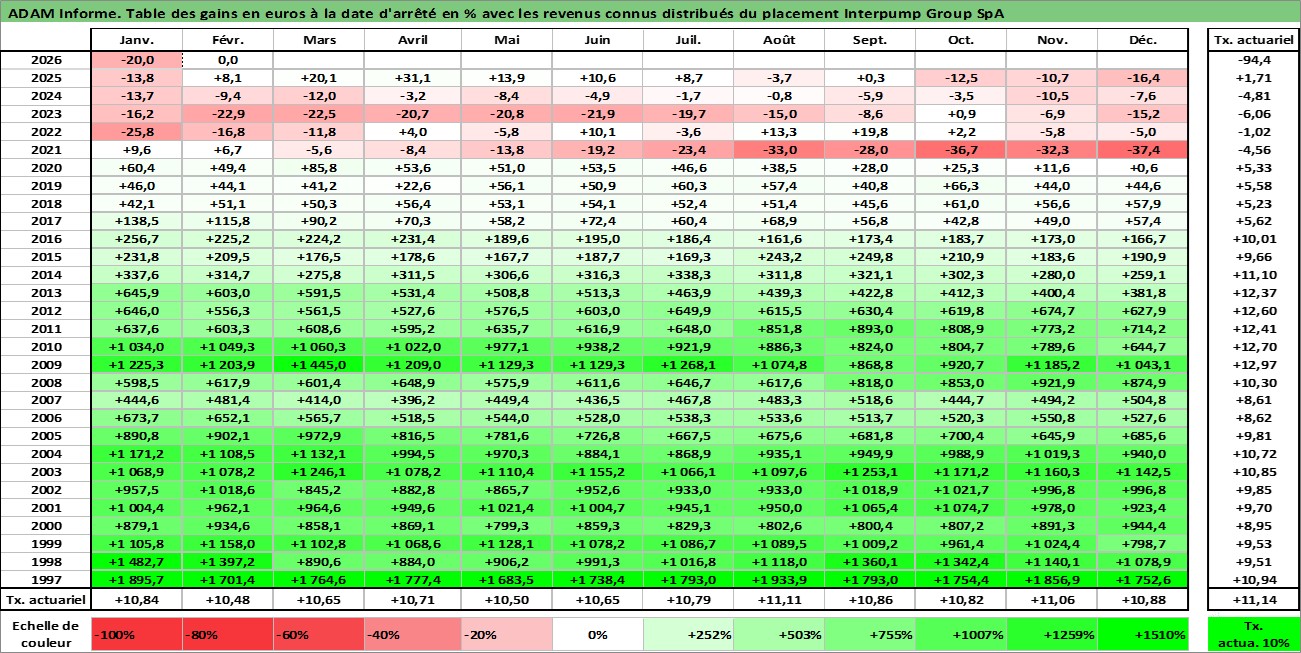Screen dimensions: 1301x653
Task: Select the +31,1 cell in the 2025 row
Action: (x=412, y=77)
